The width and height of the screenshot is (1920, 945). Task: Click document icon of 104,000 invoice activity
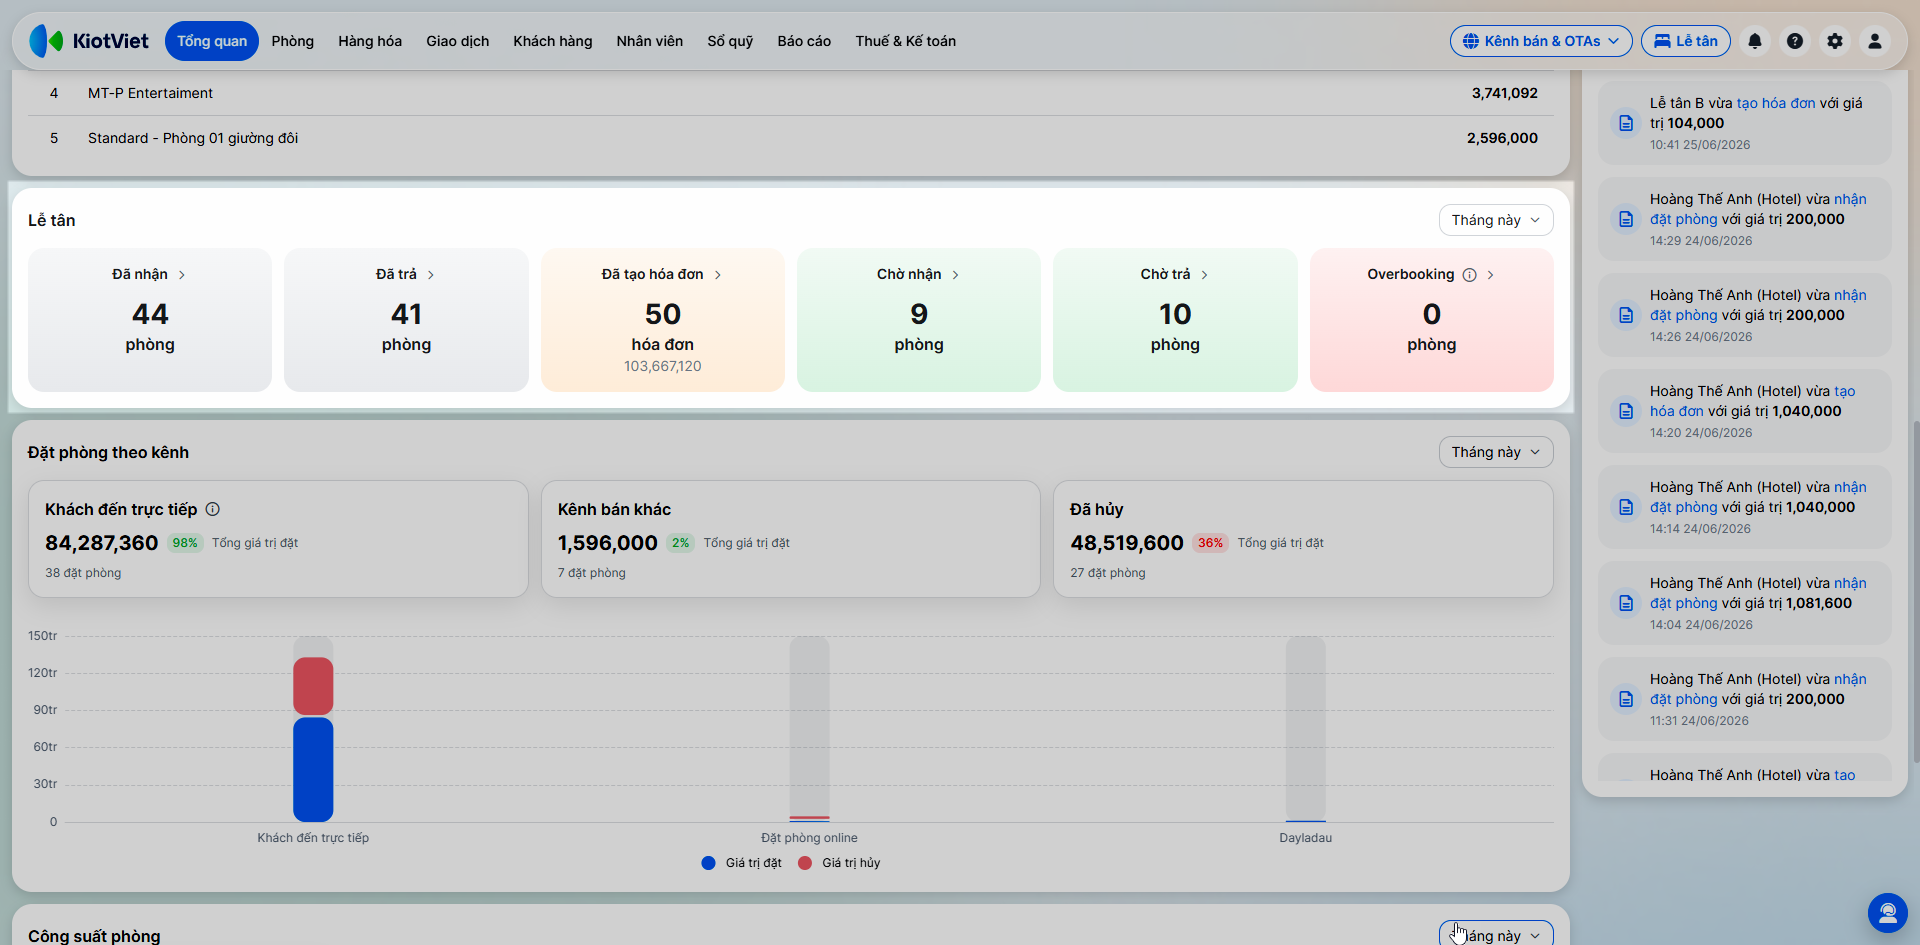(1626, 123)
